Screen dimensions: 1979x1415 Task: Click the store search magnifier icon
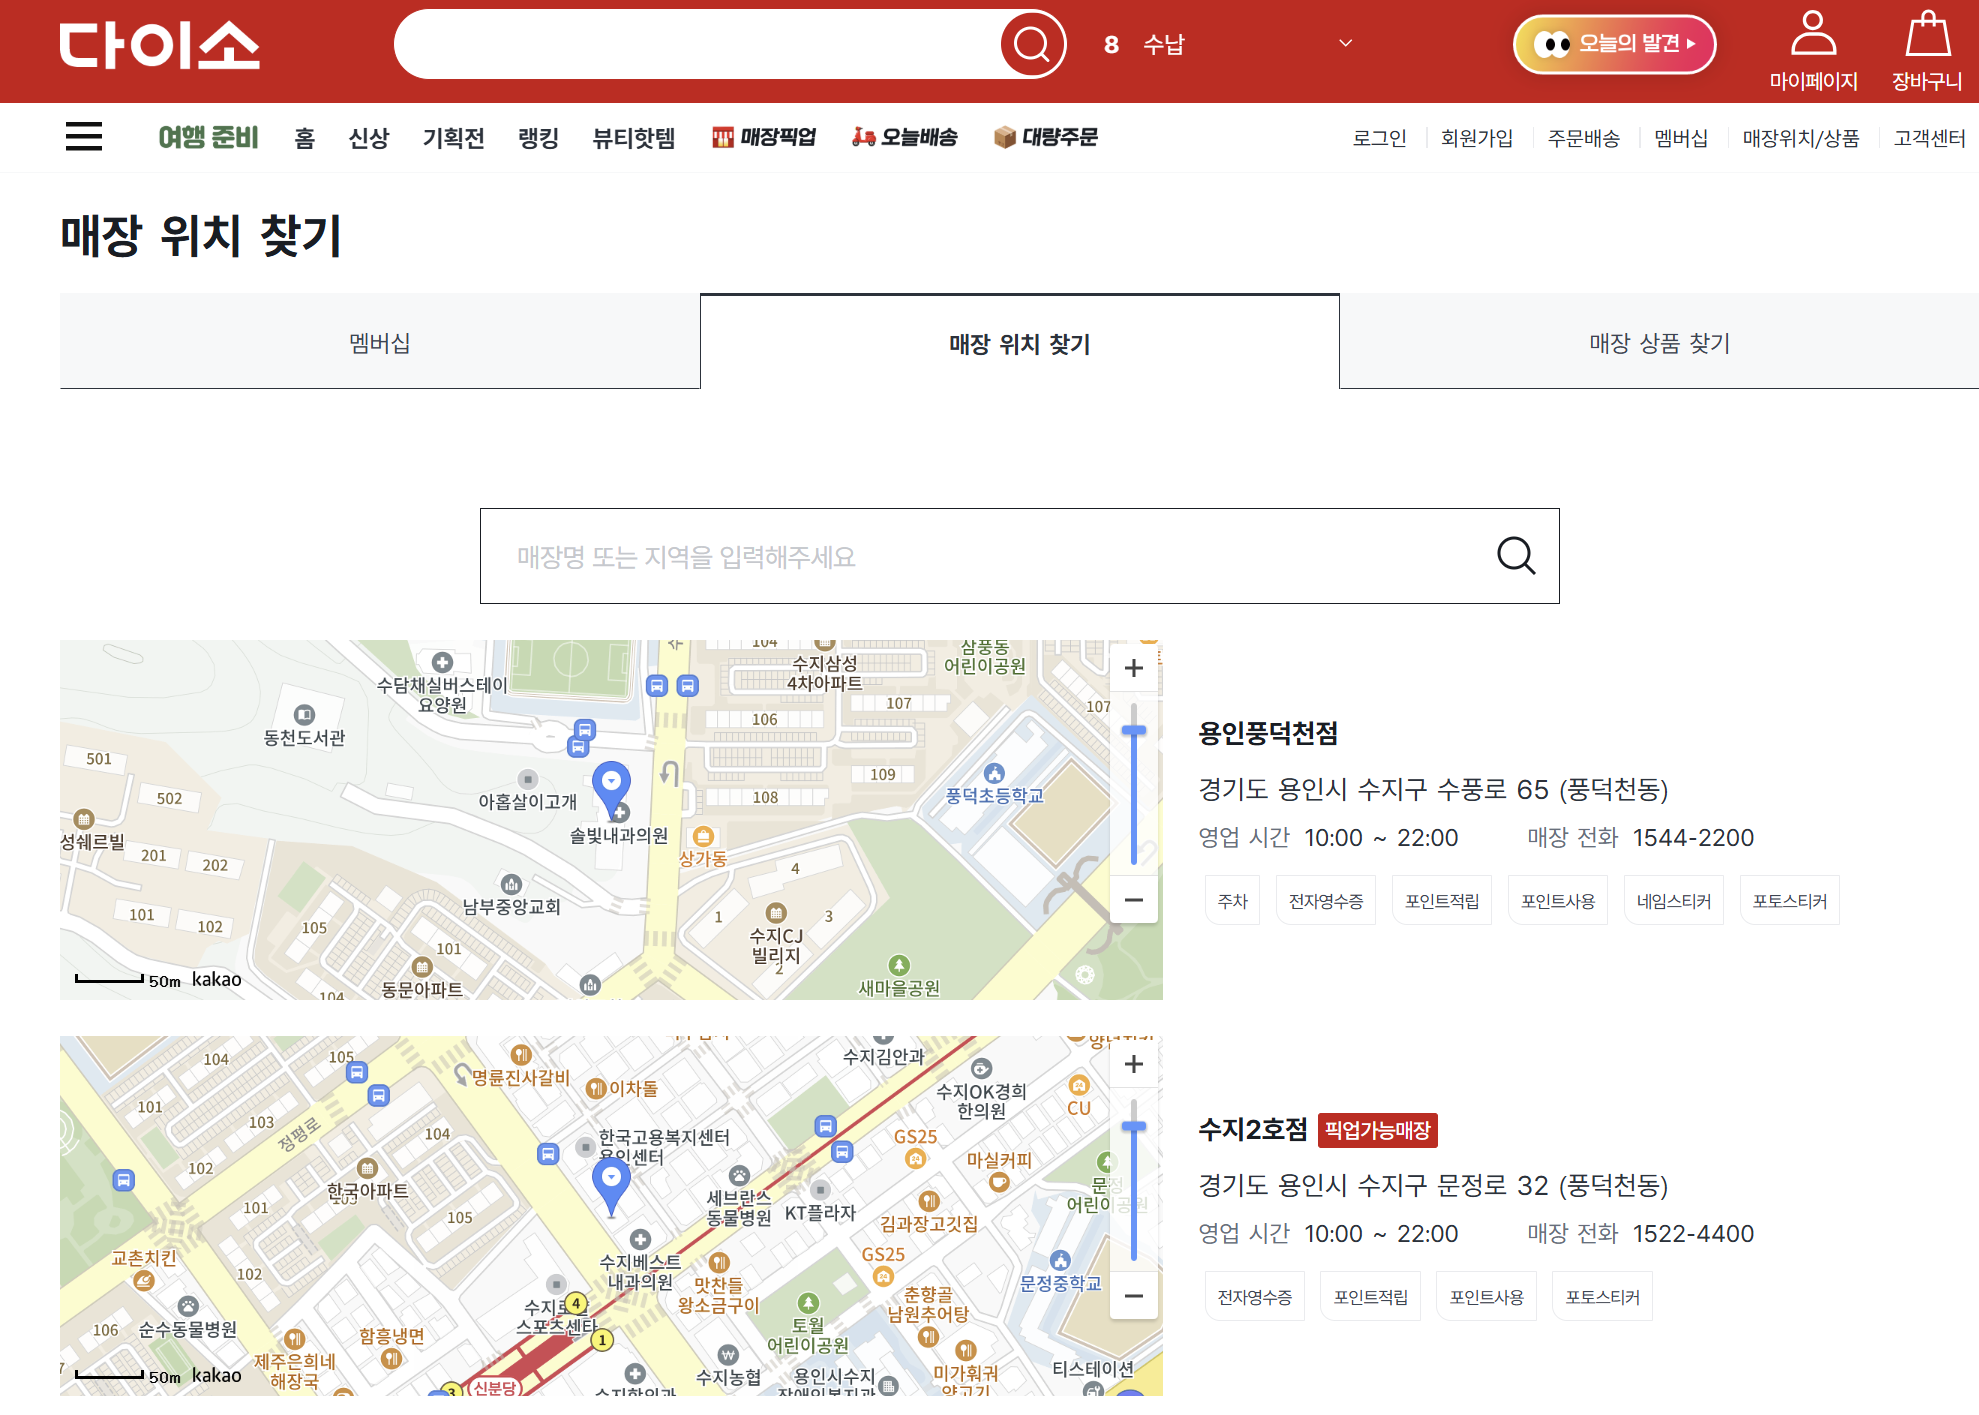(1515, 556)
